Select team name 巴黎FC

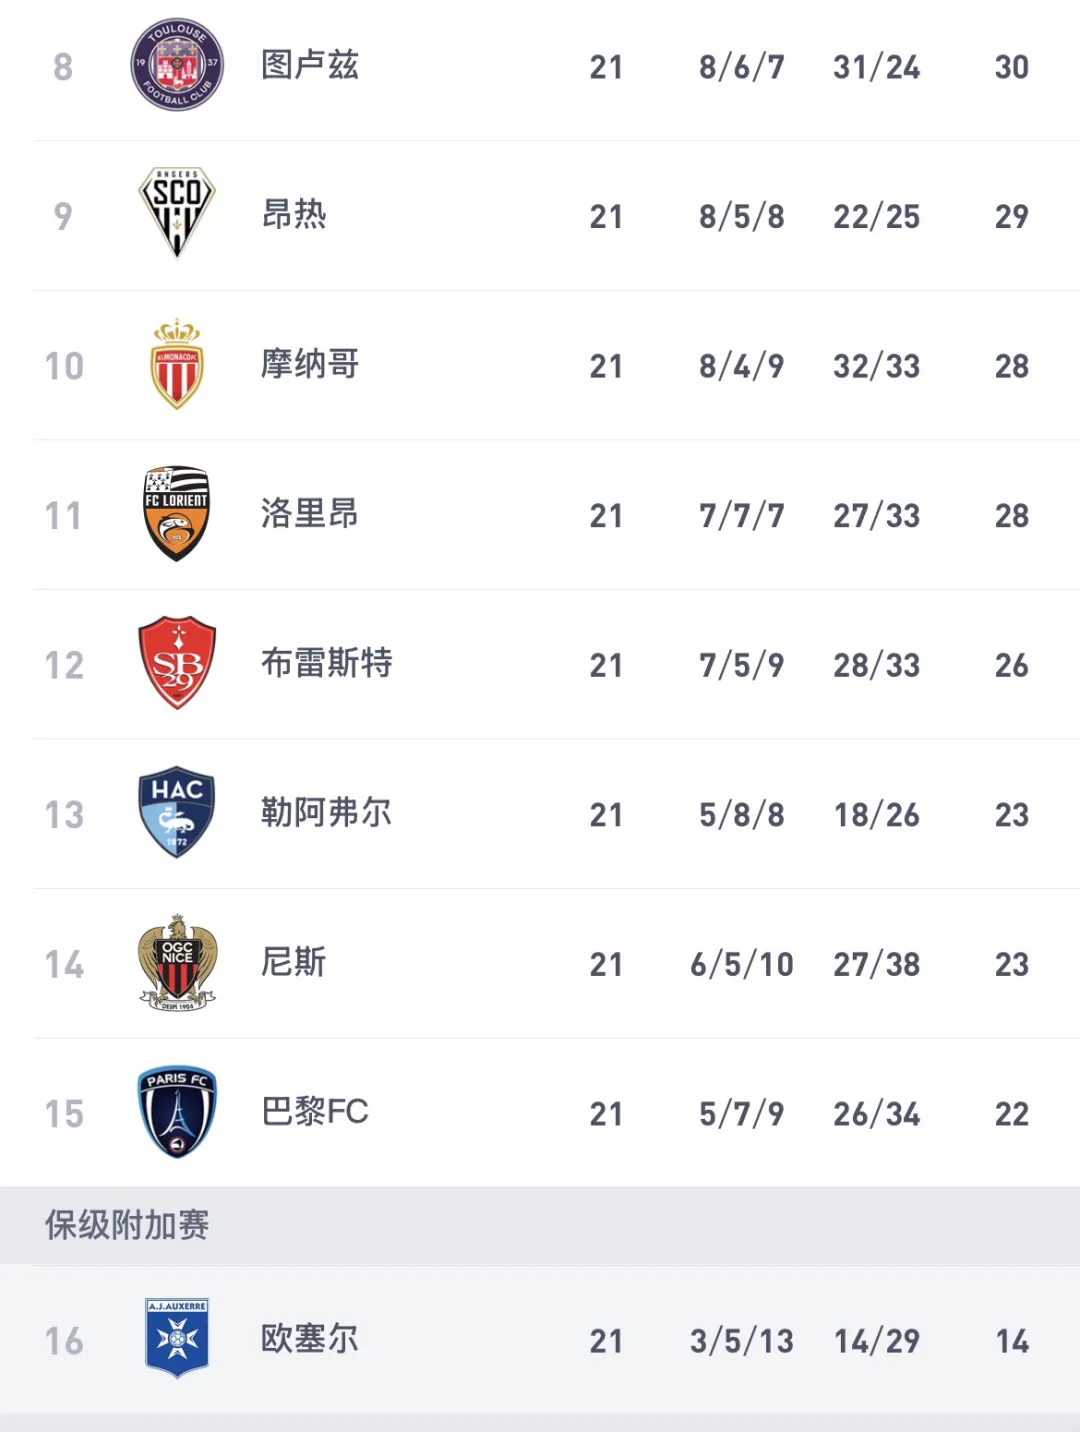[315, 1112]
